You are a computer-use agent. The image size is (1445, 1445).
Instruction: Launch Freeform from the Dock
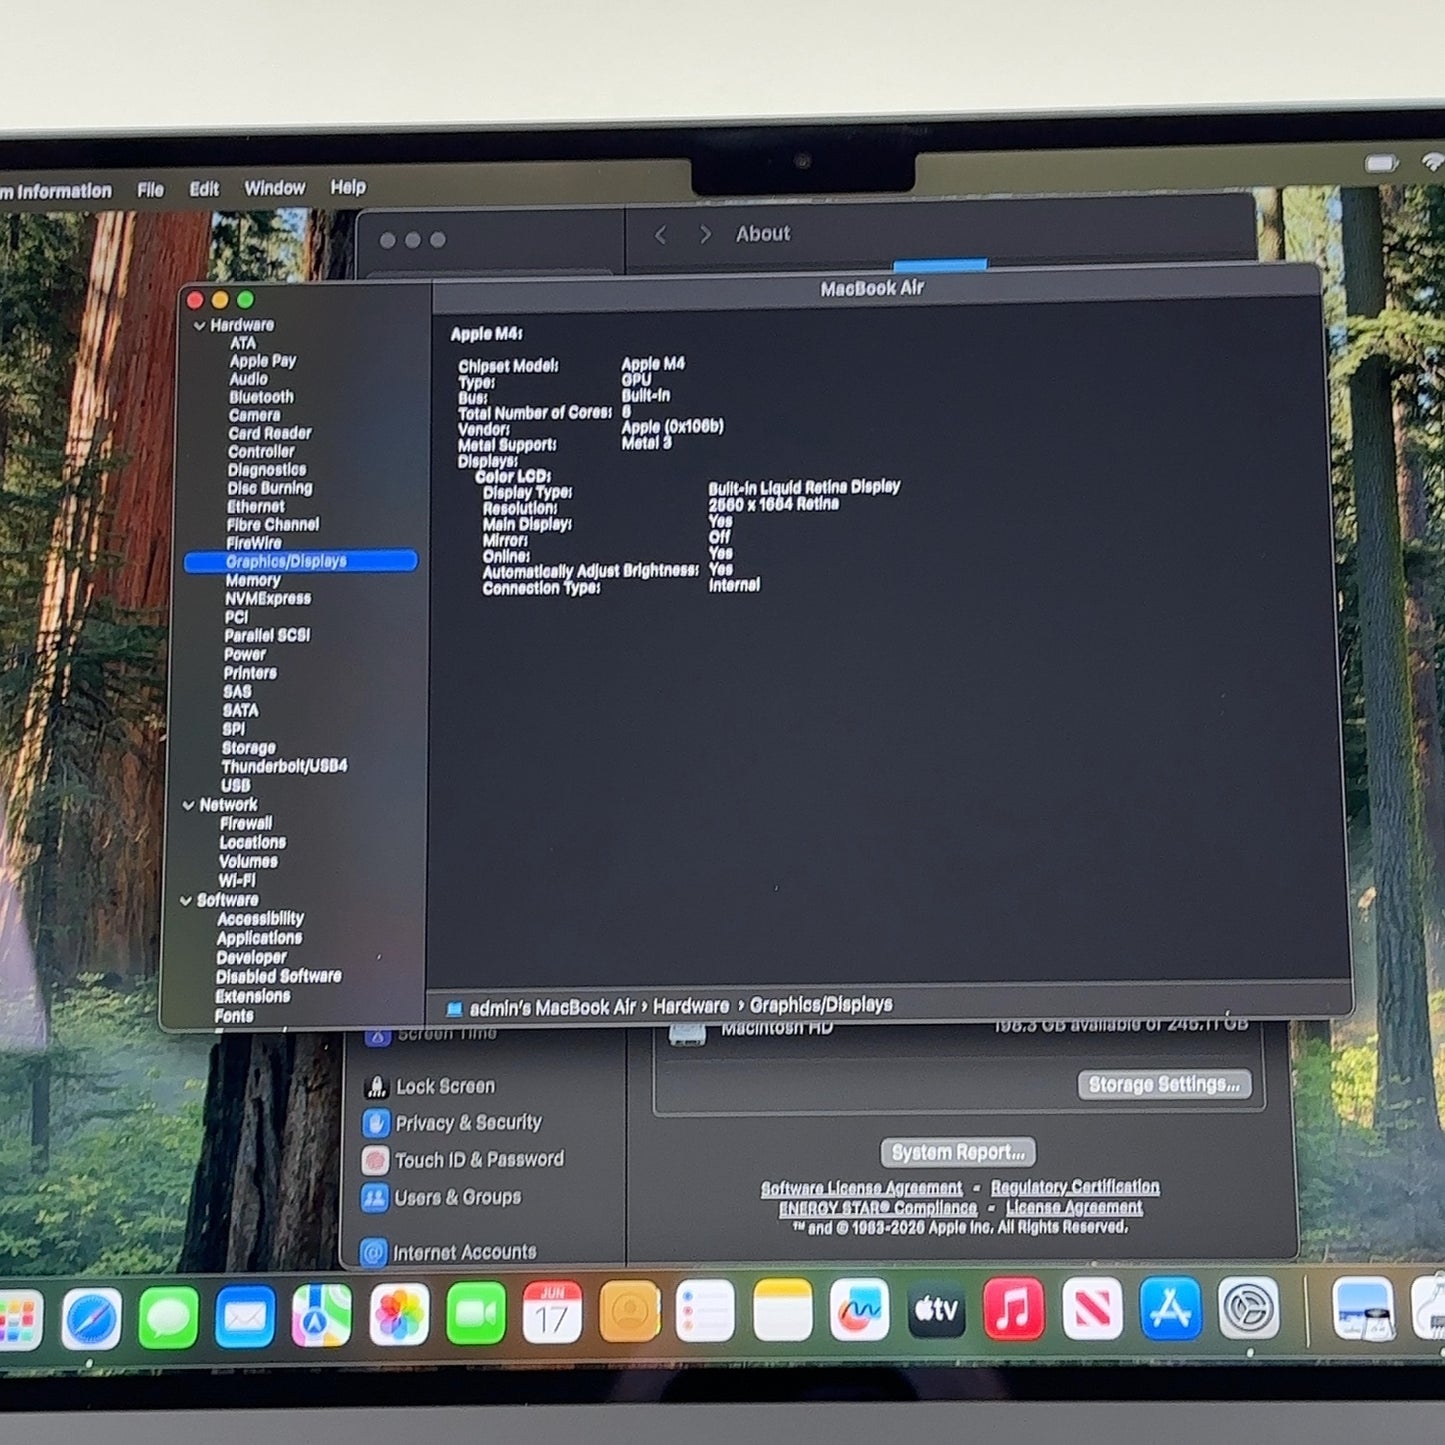click(859, 1309)
